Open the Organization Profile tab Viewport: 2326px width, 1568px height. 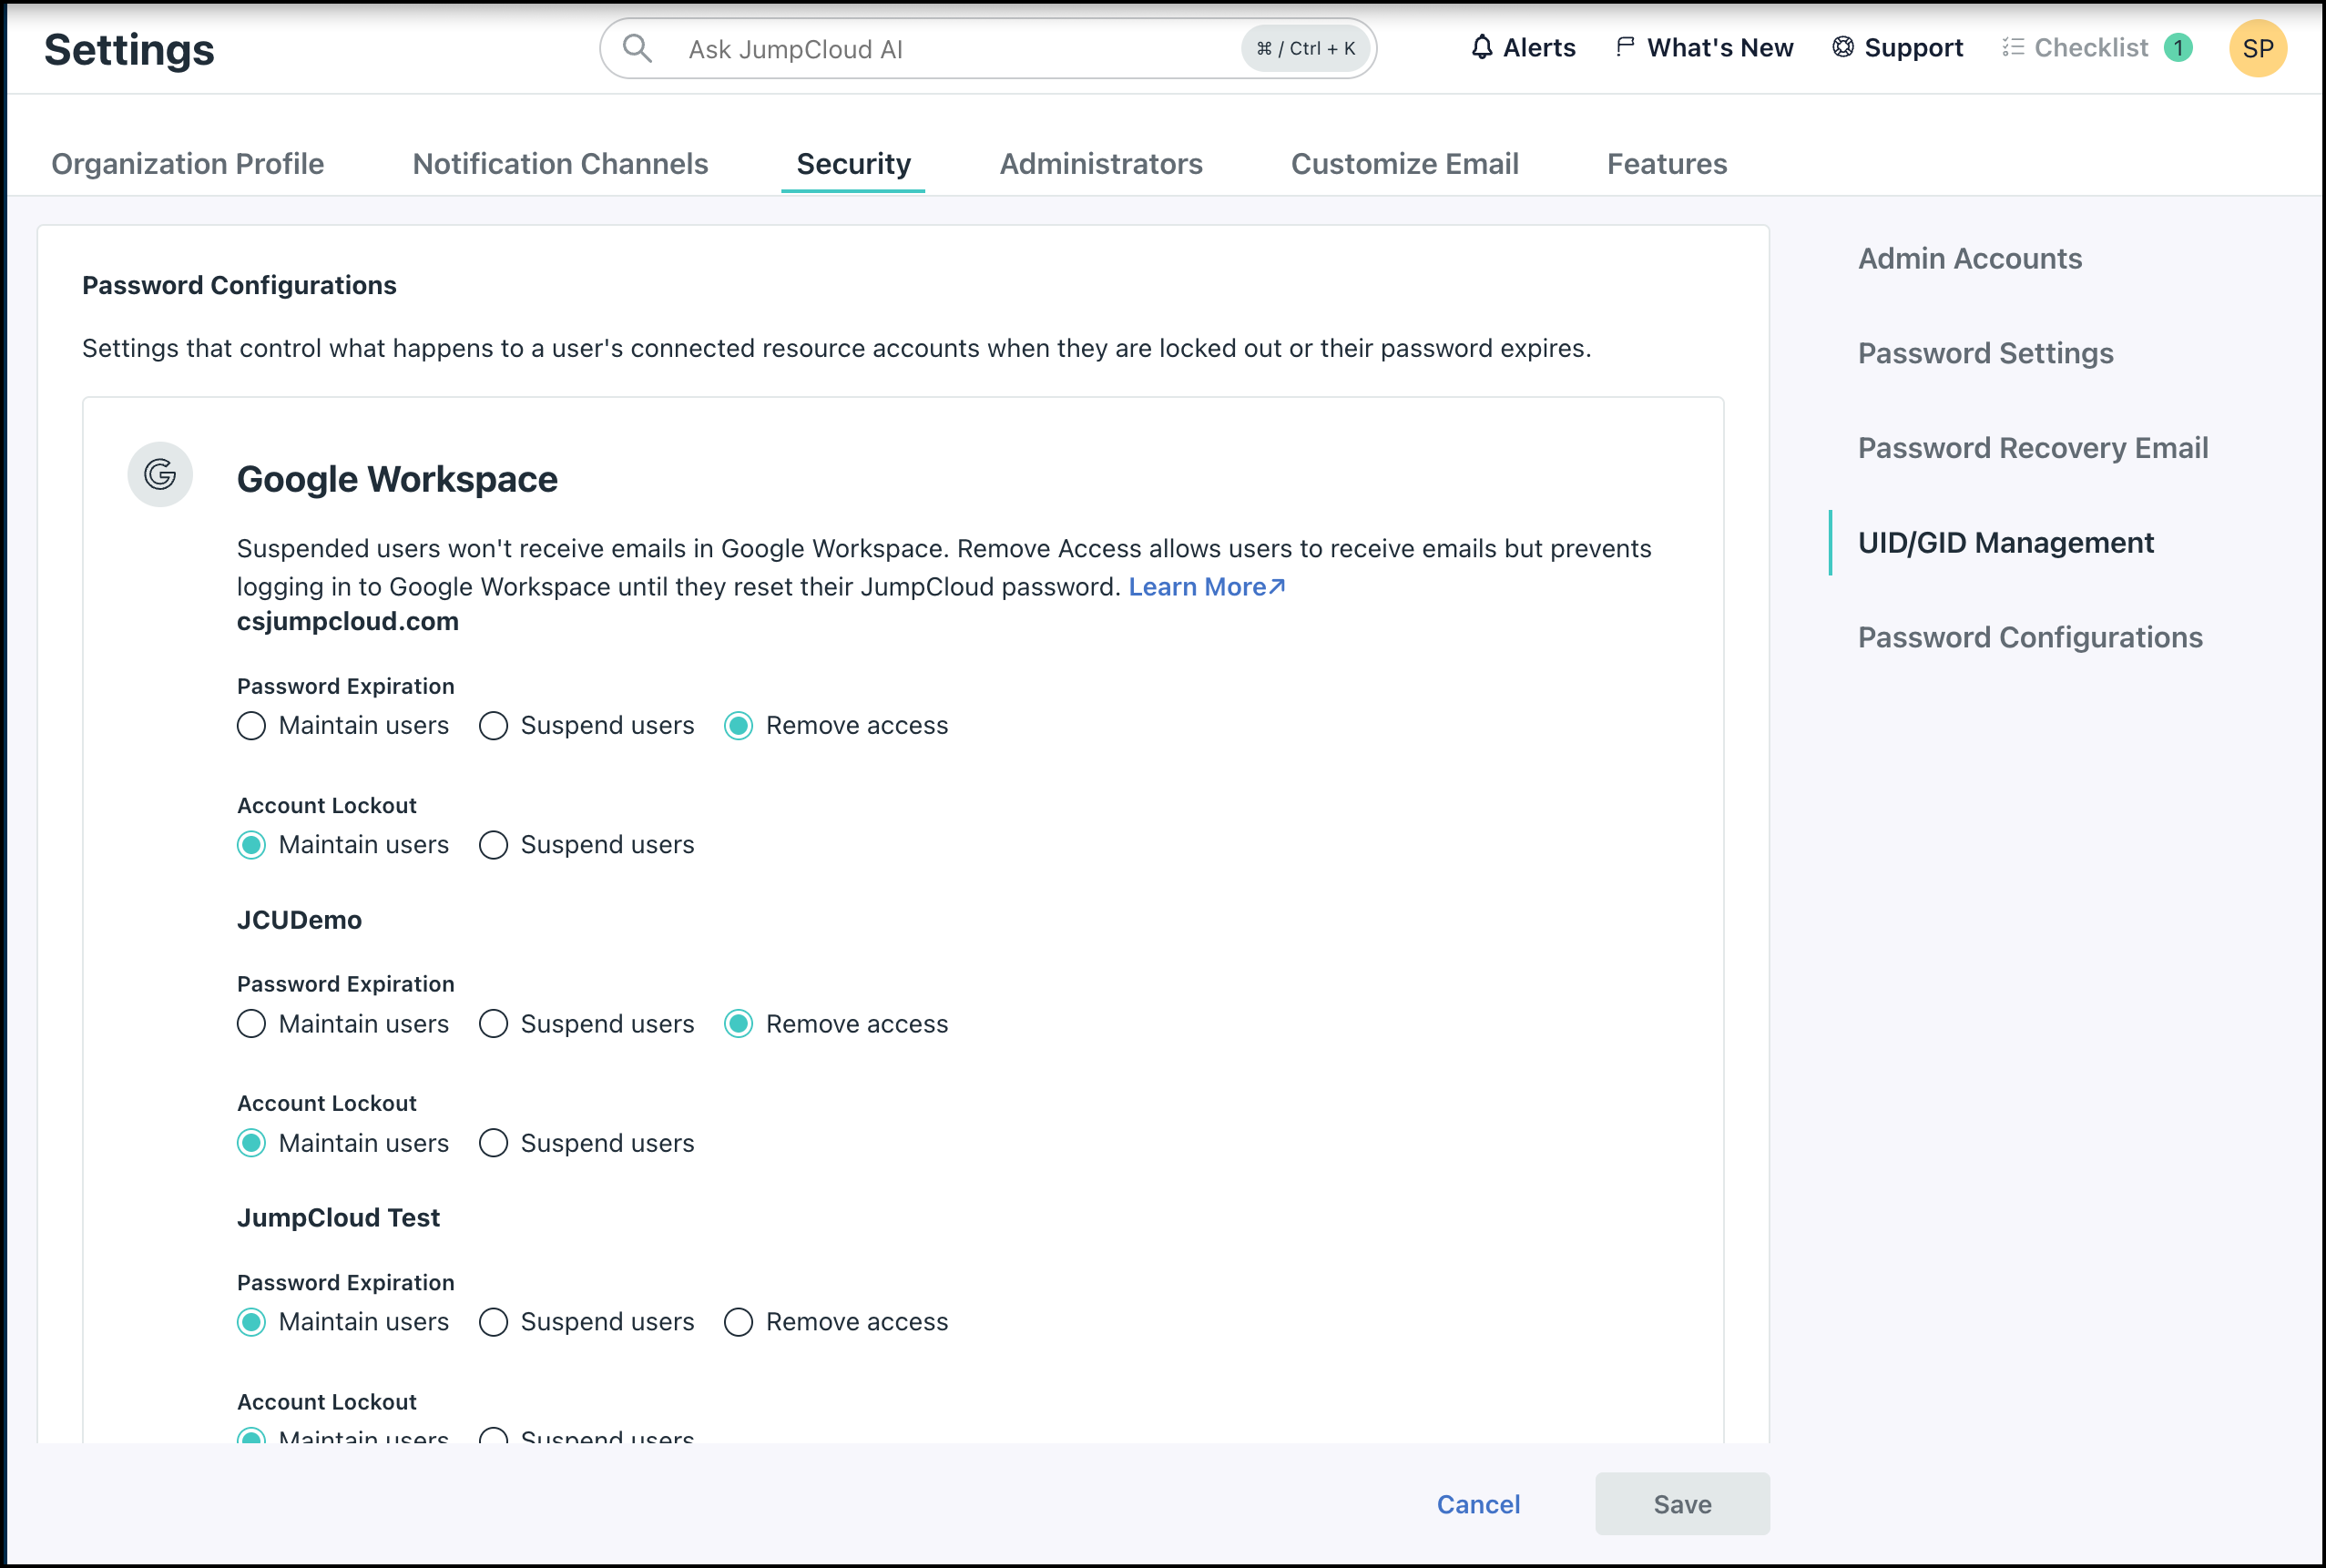(x=188, y=163)
